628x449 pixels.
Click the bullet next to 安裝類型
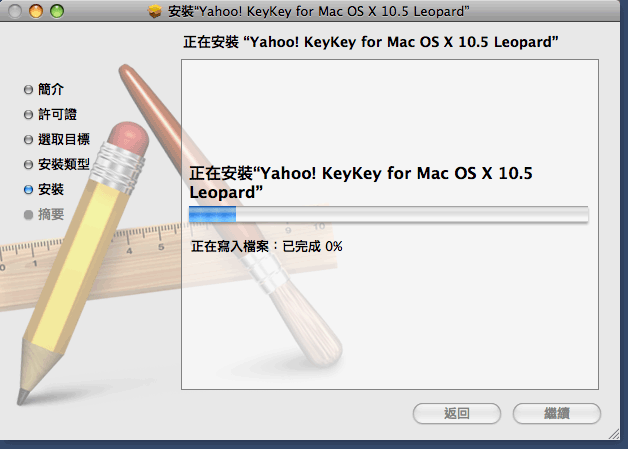[x=28, y=165]
